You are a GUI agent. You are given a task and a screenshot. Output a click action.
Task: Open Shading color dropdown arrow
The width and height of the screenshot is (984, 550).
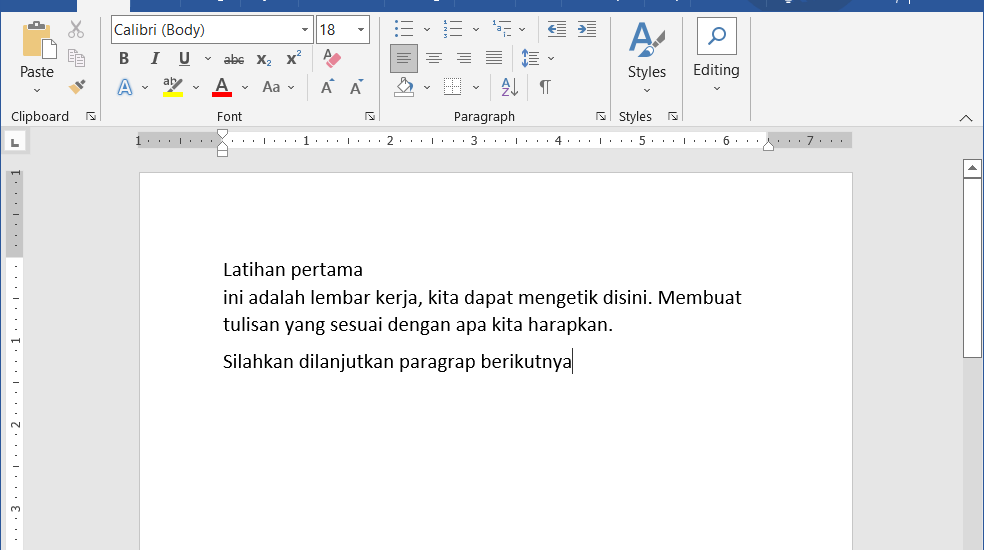click(427, 87)
